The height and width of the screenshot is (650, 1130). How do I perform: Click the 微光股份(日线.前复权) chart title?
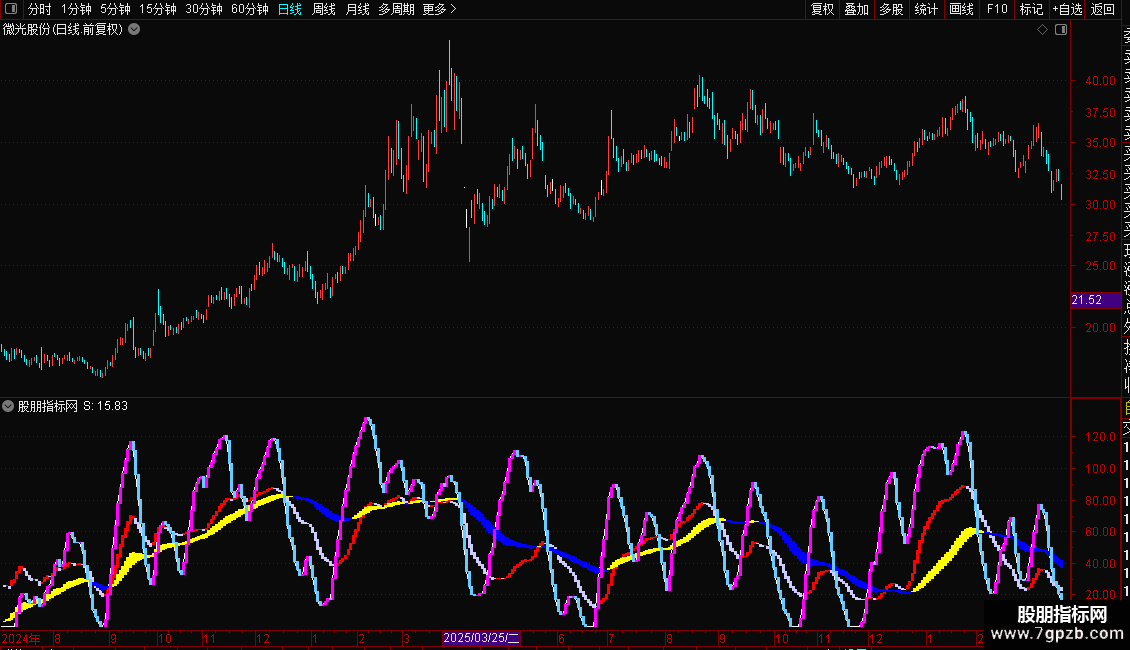point(63,30)
